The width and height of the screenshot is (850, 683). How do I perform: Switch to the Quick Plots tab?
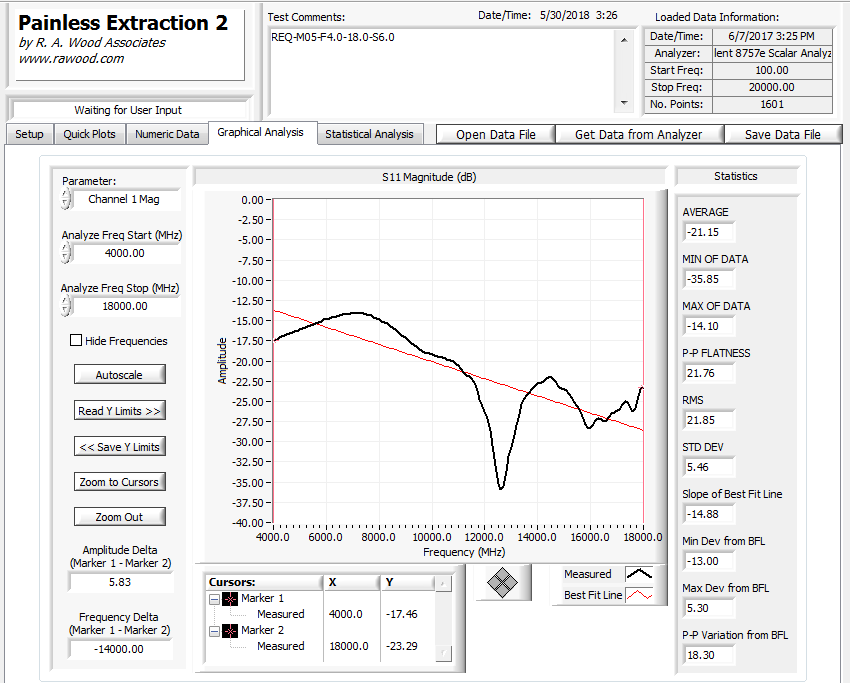89,134
